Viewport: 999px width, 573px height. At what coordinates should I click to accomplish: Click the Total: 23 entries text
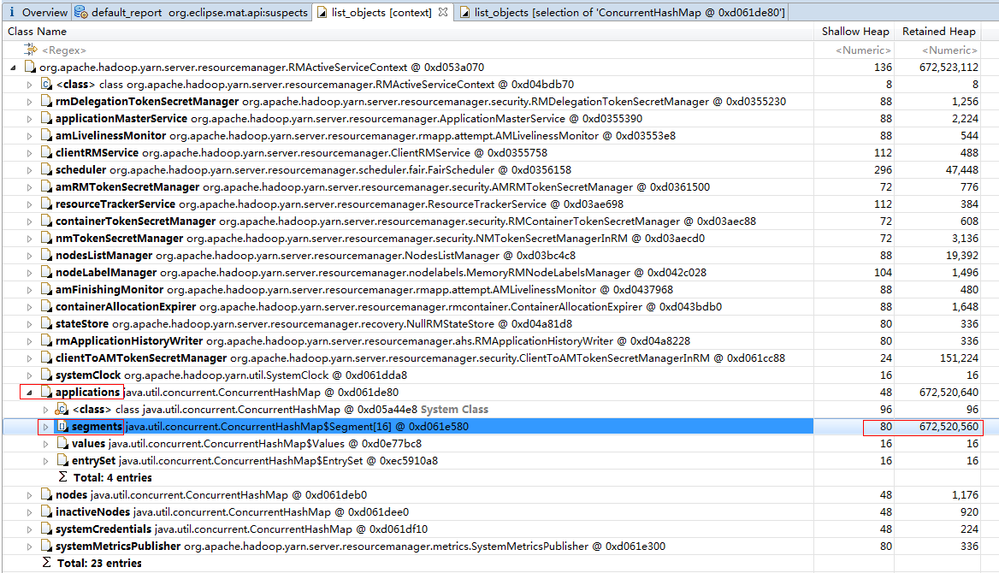99,563
